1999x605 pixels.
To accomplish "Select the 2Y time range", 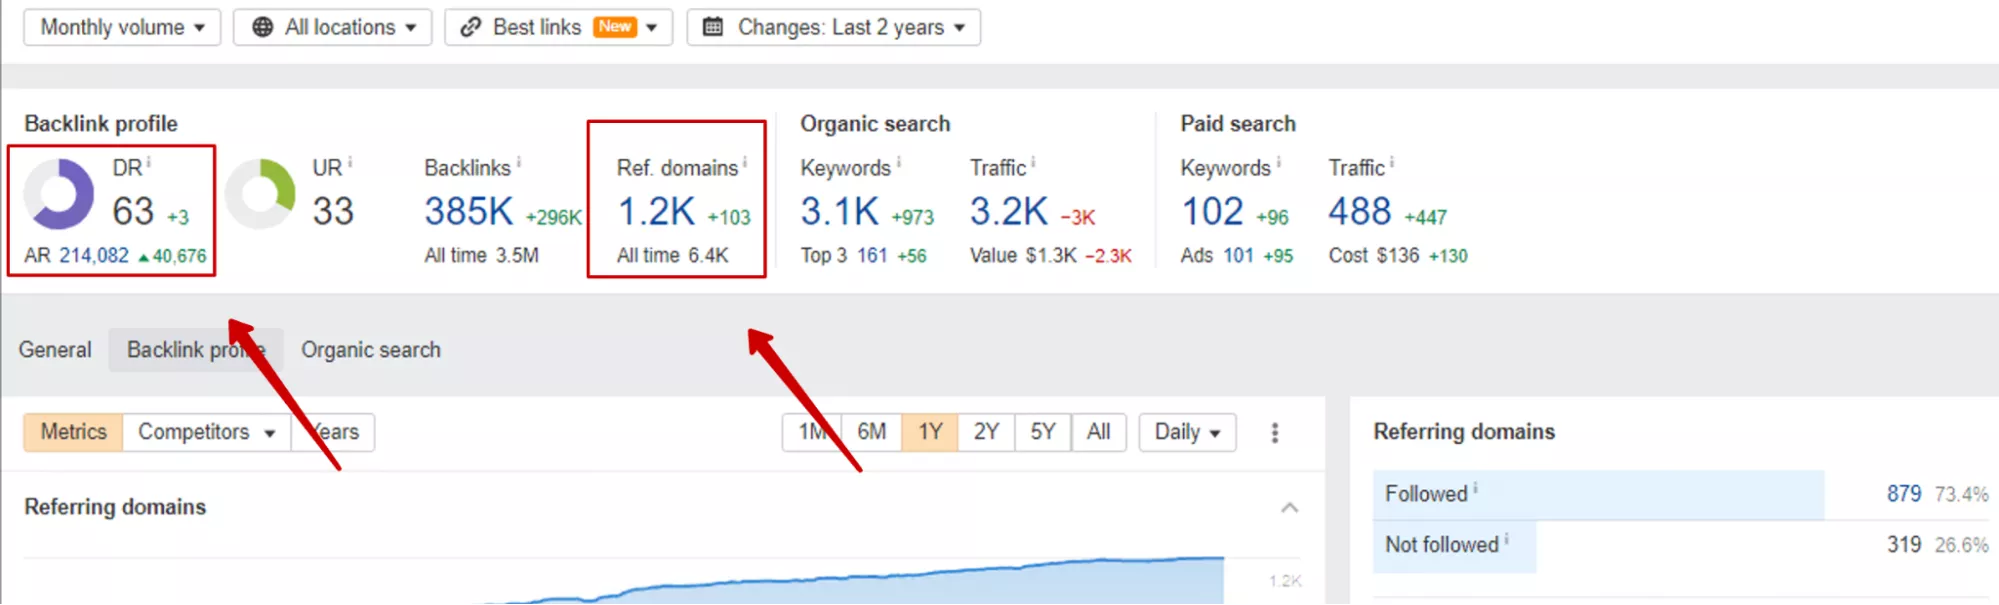I will (986, 432).
